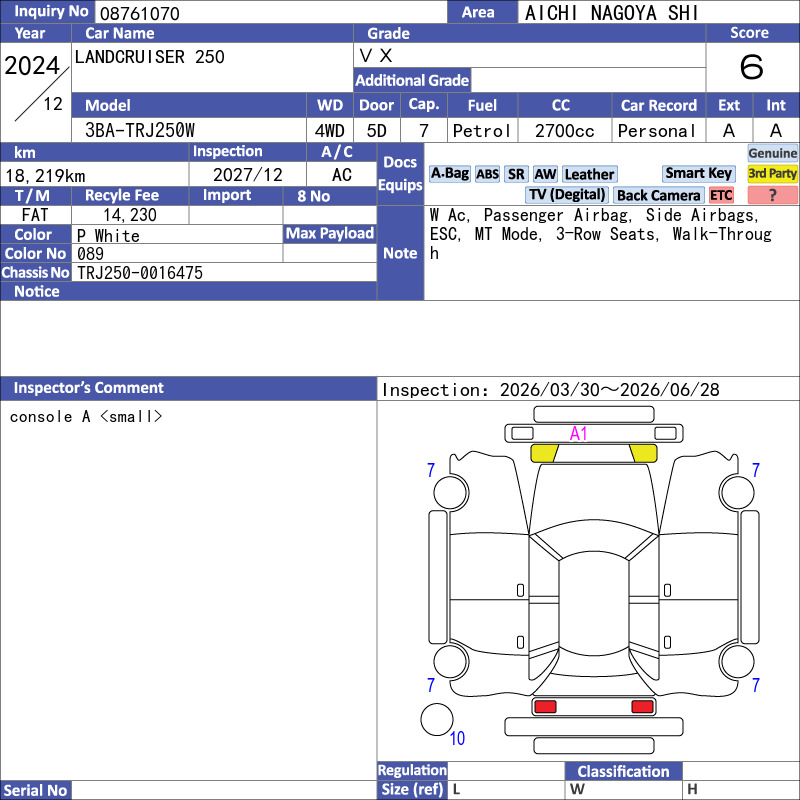The image size is (800, 800).
Task: Toggle the Genuine legend label
Action: pos(773,153)
